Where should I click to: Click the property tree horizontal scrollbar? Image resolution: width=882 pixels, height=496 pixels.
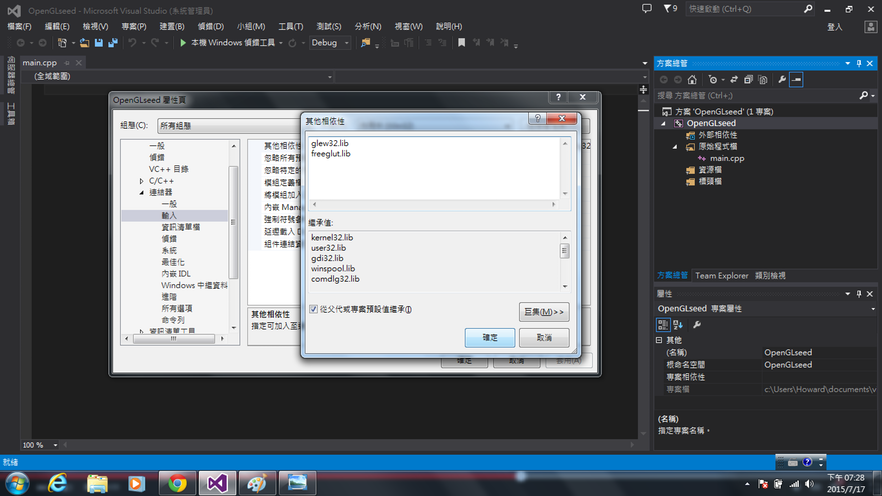pos(174,339)
